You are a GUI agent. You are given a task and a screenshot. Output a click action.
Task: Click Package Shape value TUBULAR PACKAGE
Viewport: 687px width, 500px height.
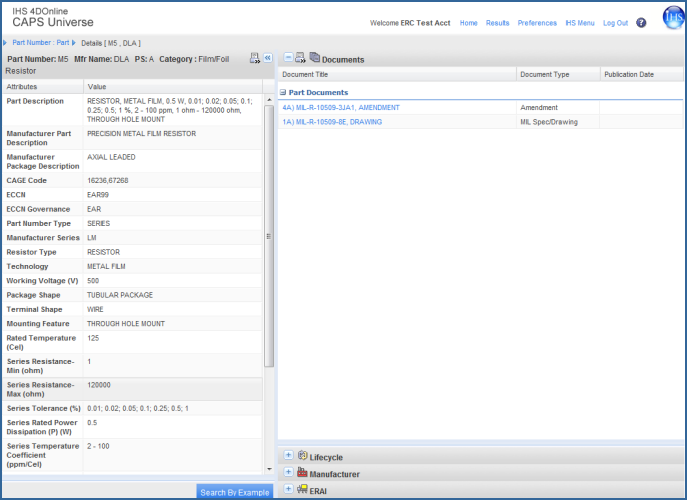click(x=120, y=295)
